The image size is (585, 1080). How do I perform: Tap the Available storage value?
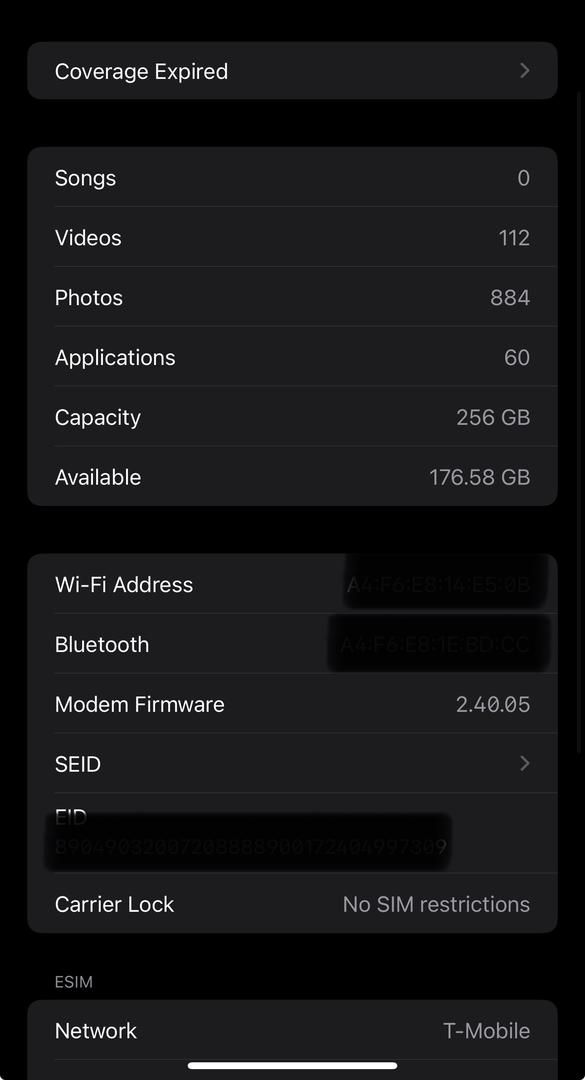[480, 477]
